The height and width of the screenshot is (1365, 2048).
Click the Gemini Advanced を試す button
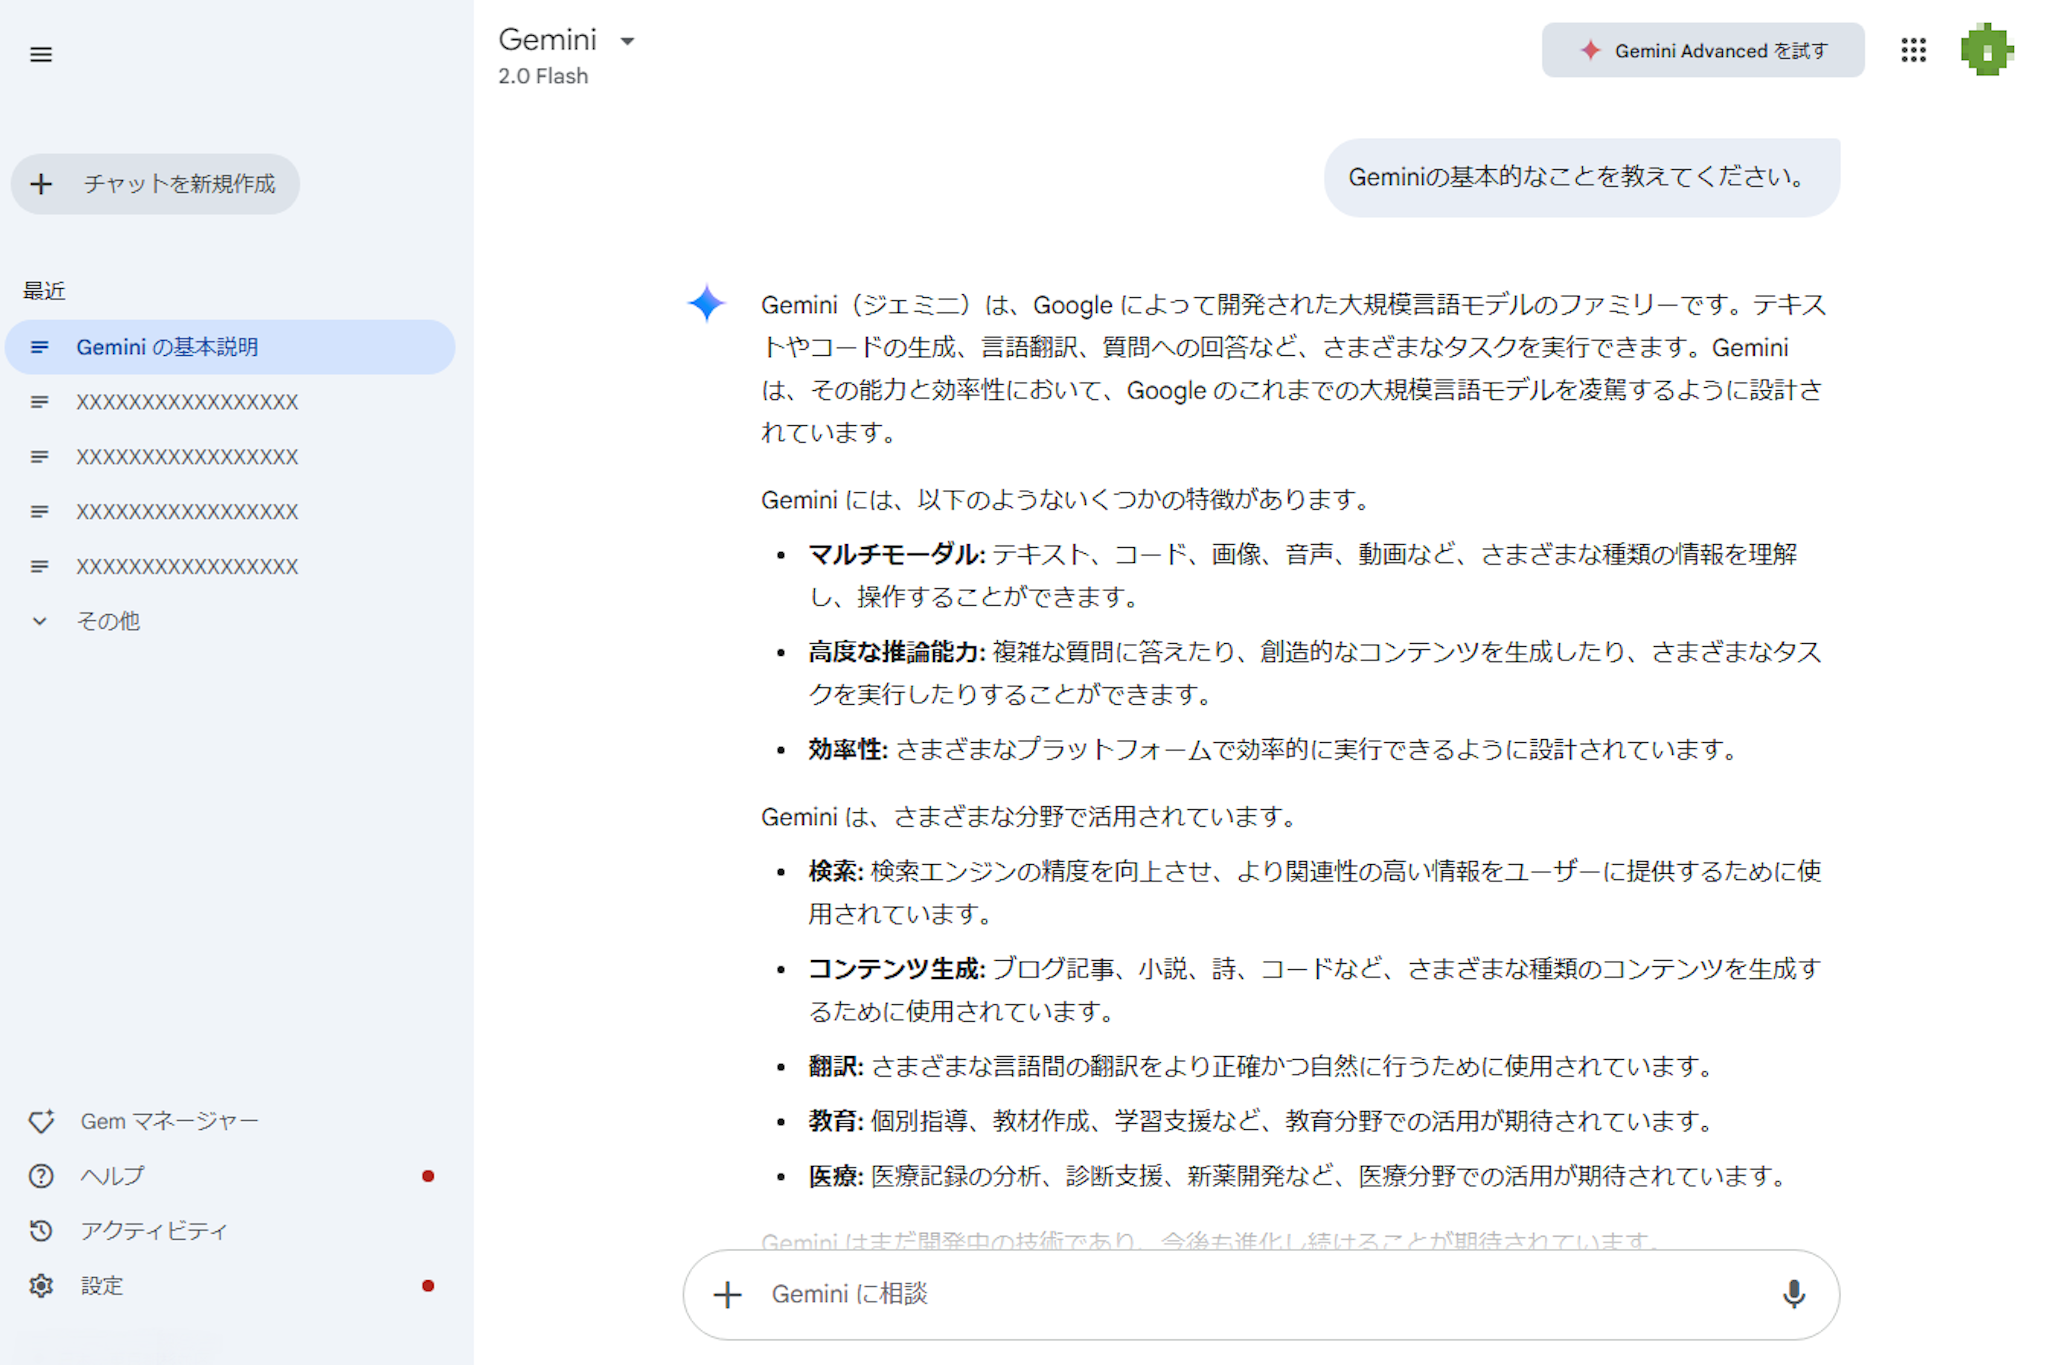click(x=1702, y=51)
